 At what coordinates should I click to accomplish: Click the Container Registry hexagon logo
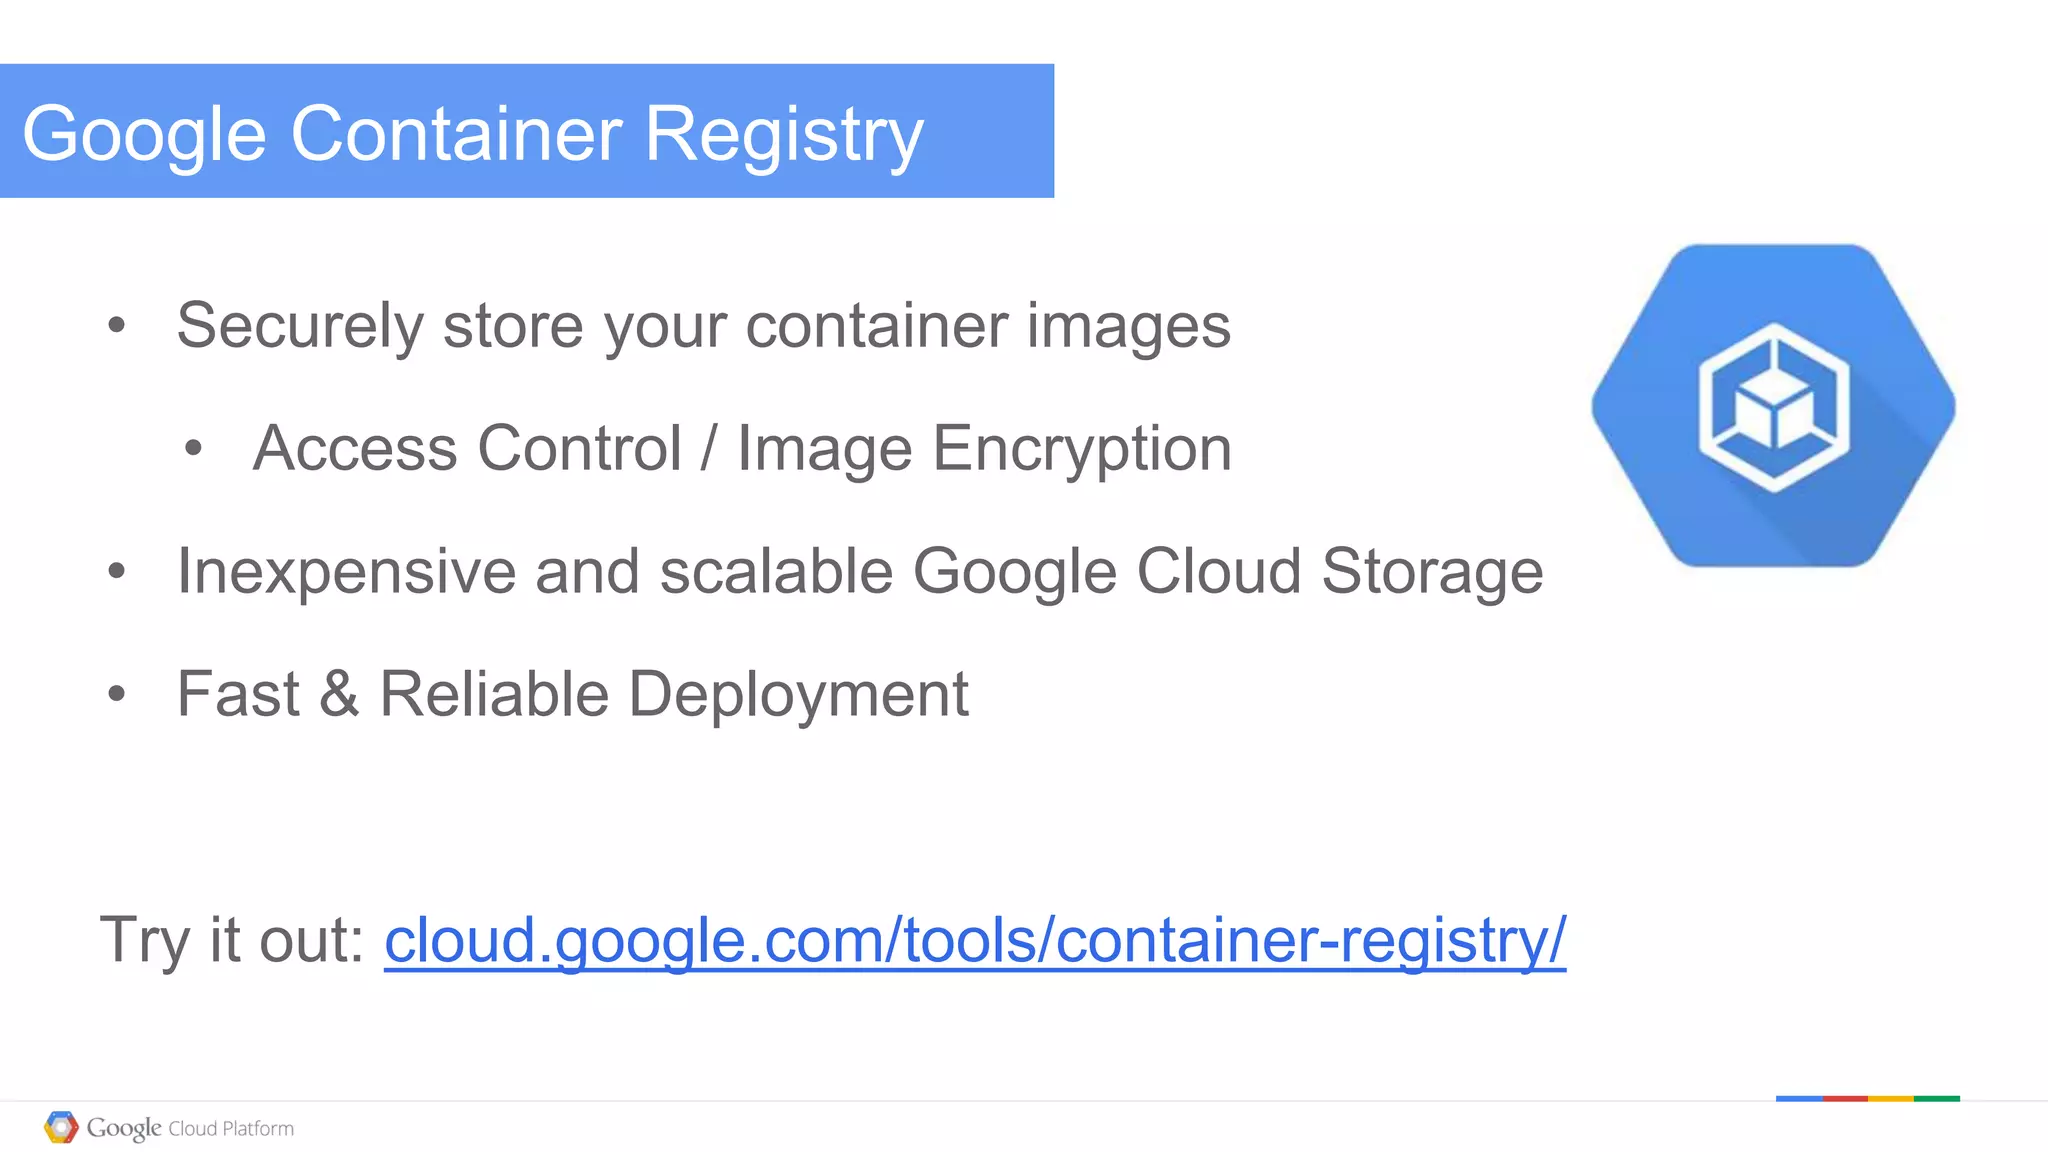coord(1773,406)
